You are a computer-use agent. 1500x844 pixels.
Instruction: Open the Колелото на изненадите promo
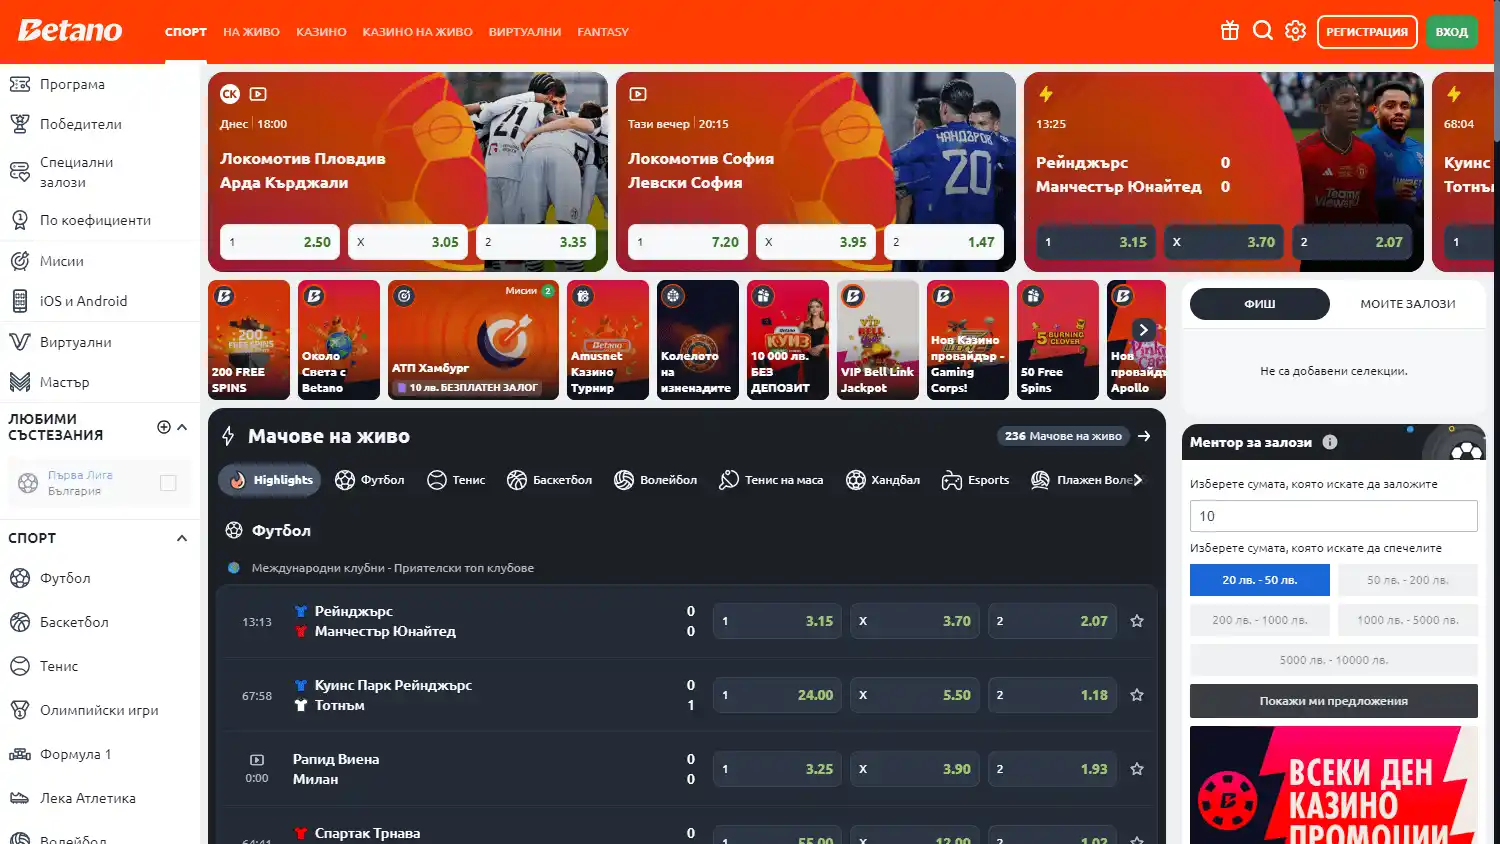(x=698, y=340)
